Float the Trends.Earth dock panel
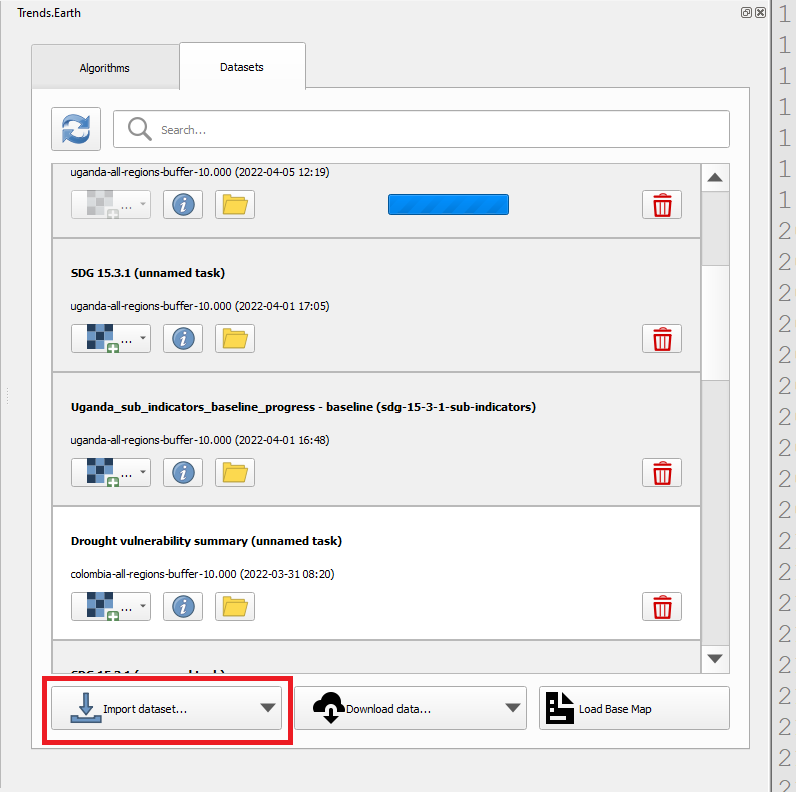The image size is (796, 792). tap(747, 13)
